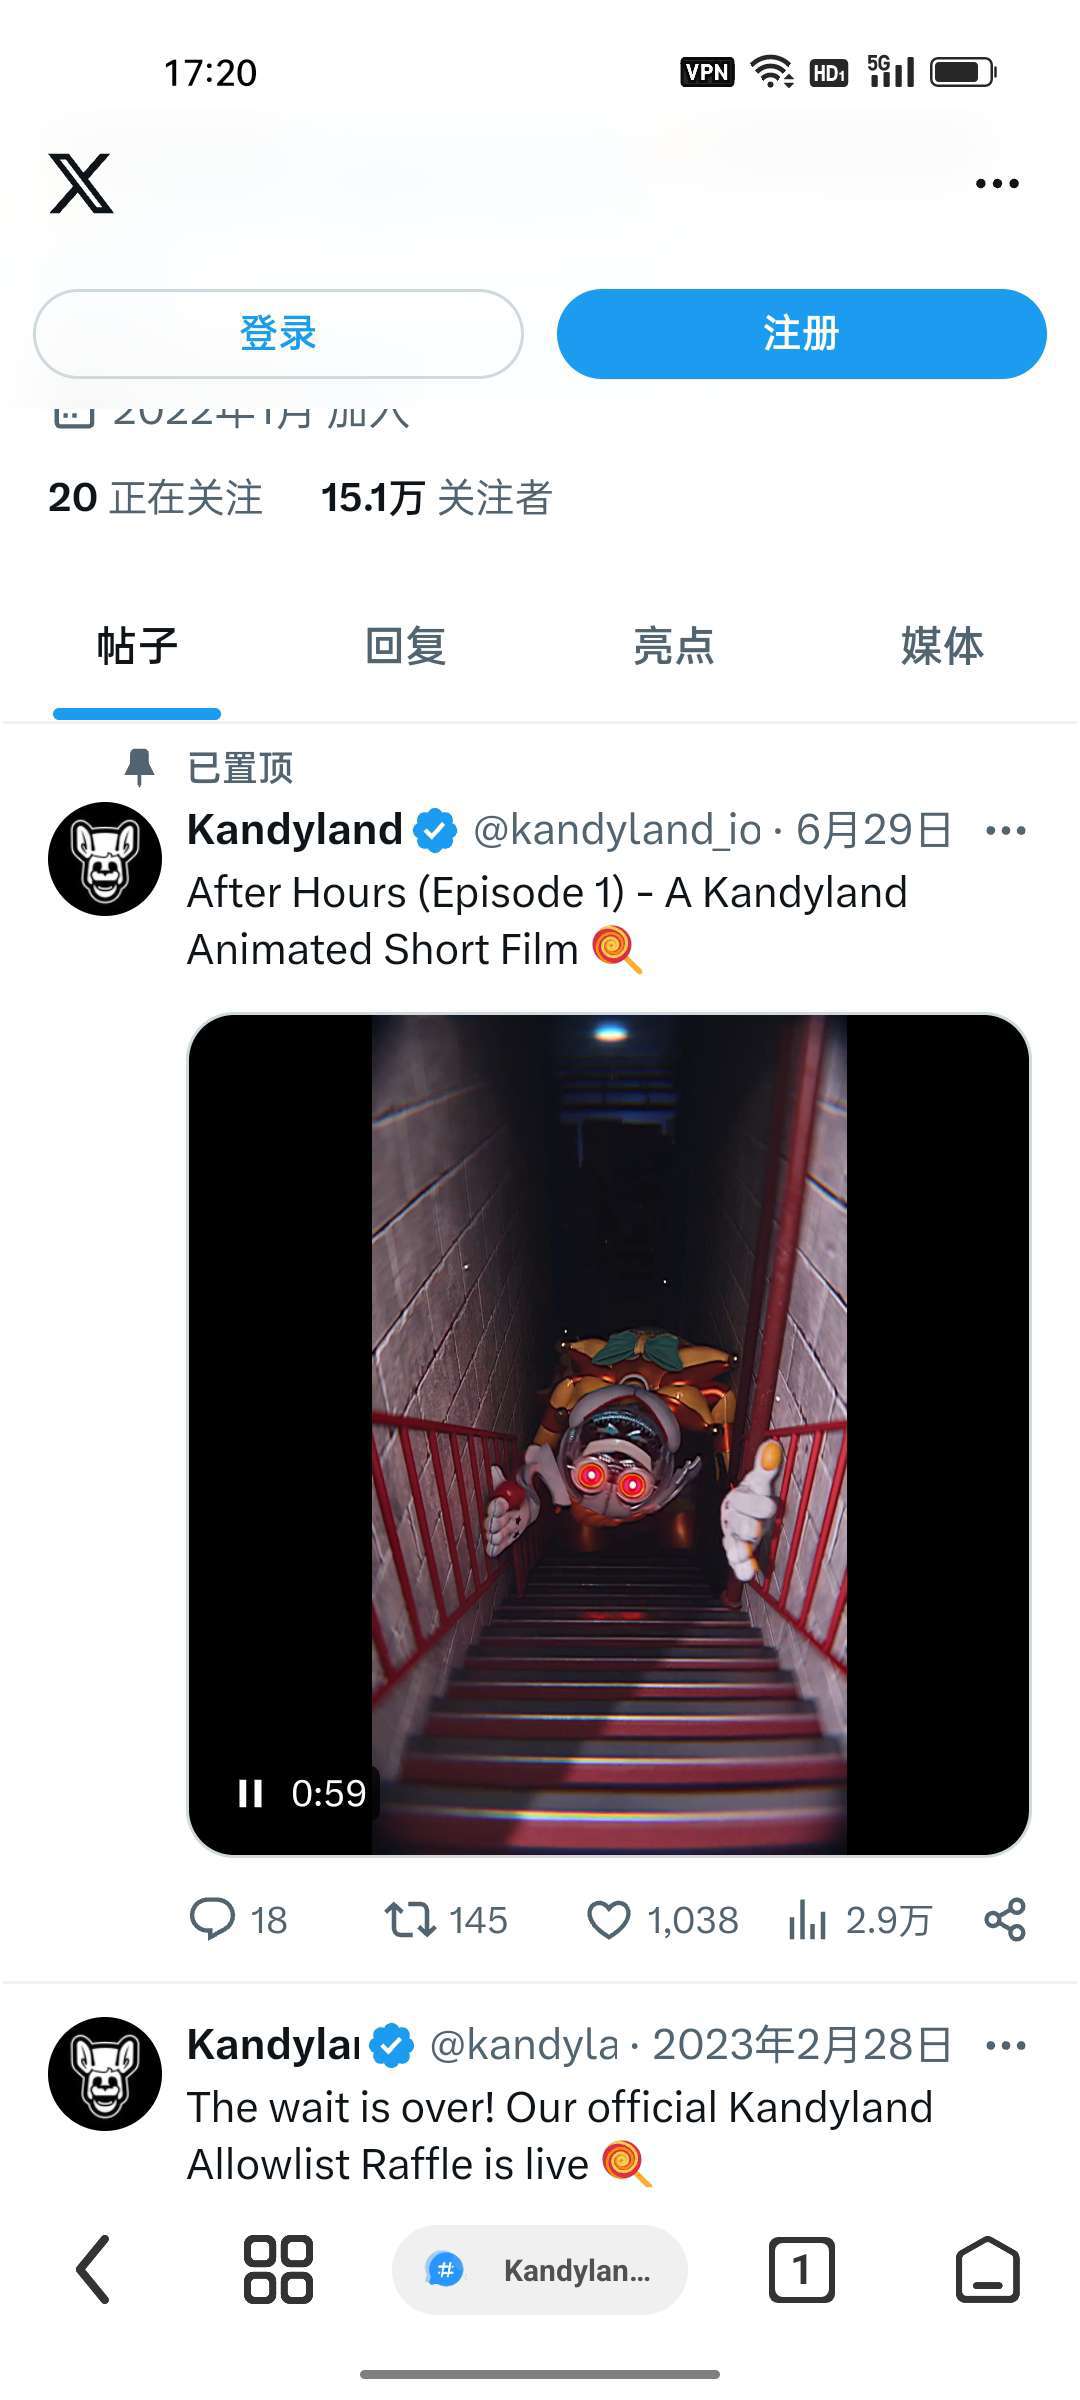Tap the X logo icon

(81, 183)
